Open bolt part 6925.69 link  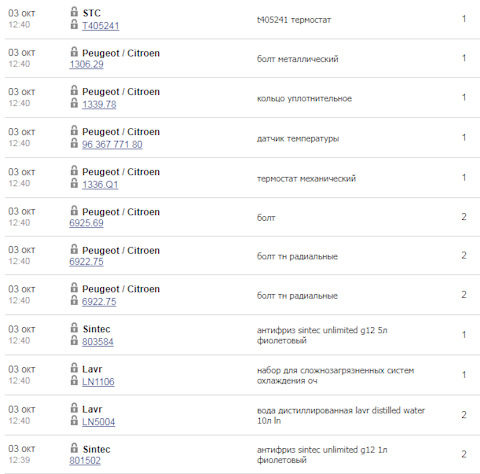(x=86, y=223)
